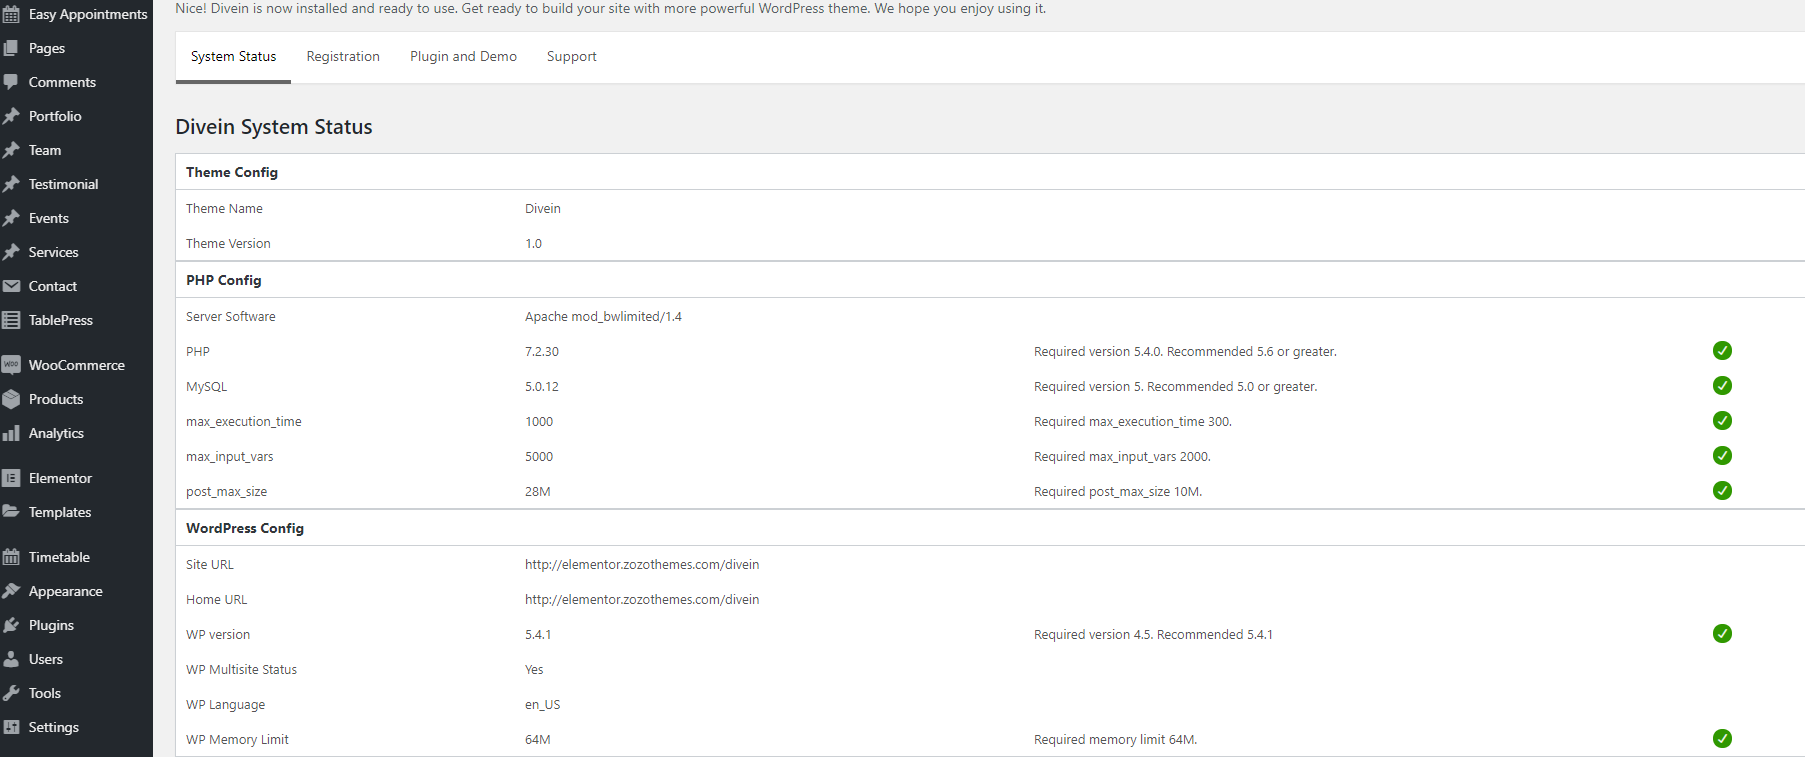Click the Elementor icon in sidebar

pos(11,478)
